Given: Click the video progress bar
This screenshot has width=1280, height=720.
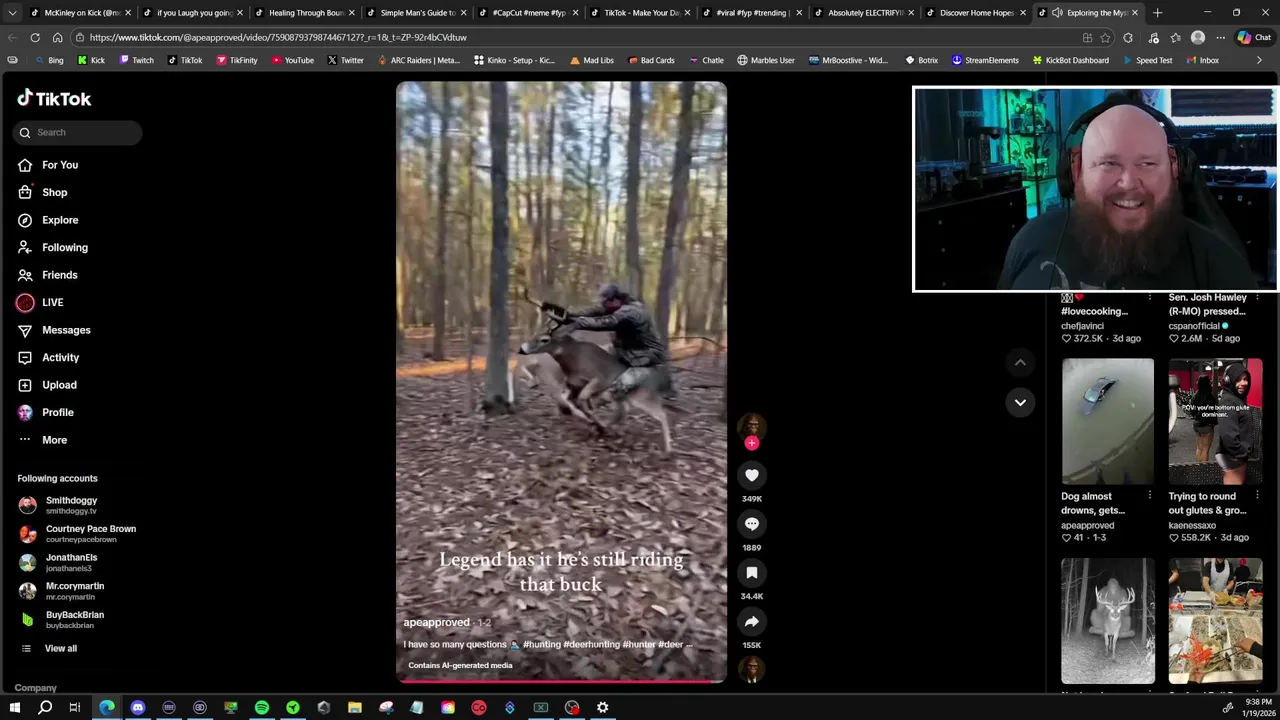Looking at the screenshot, I should (x=561, y=681).
